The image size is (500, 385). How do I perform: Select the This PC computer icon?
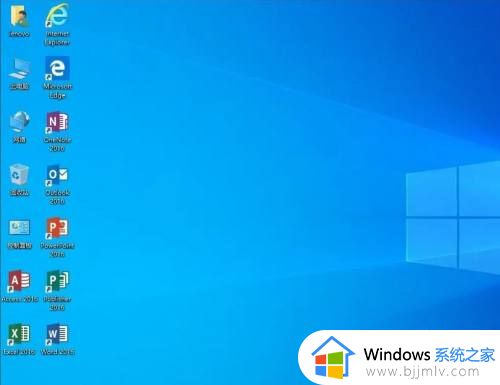point(20,69)
